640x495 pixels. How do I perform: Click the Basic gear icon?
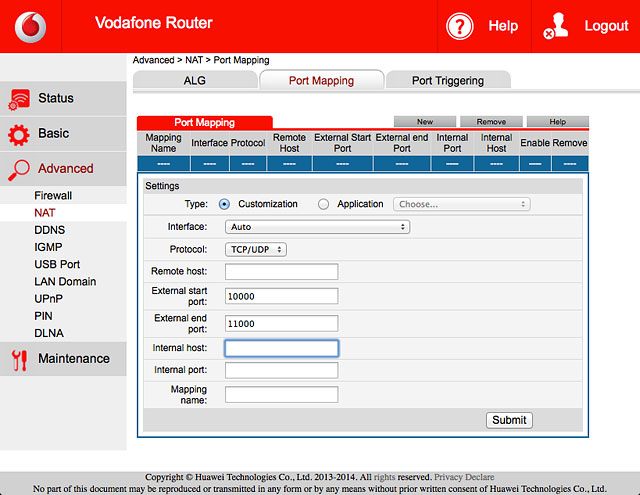point(19,135)
